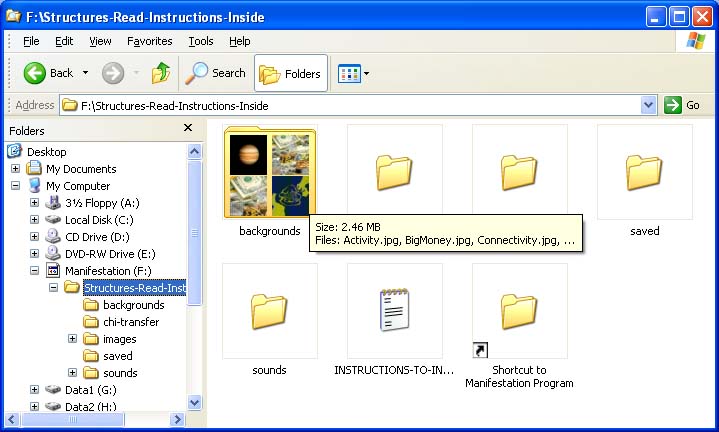This screenshot has width=719, height=432.
Task: Open the Favorites menu
Action: click(x=149, y=41)
